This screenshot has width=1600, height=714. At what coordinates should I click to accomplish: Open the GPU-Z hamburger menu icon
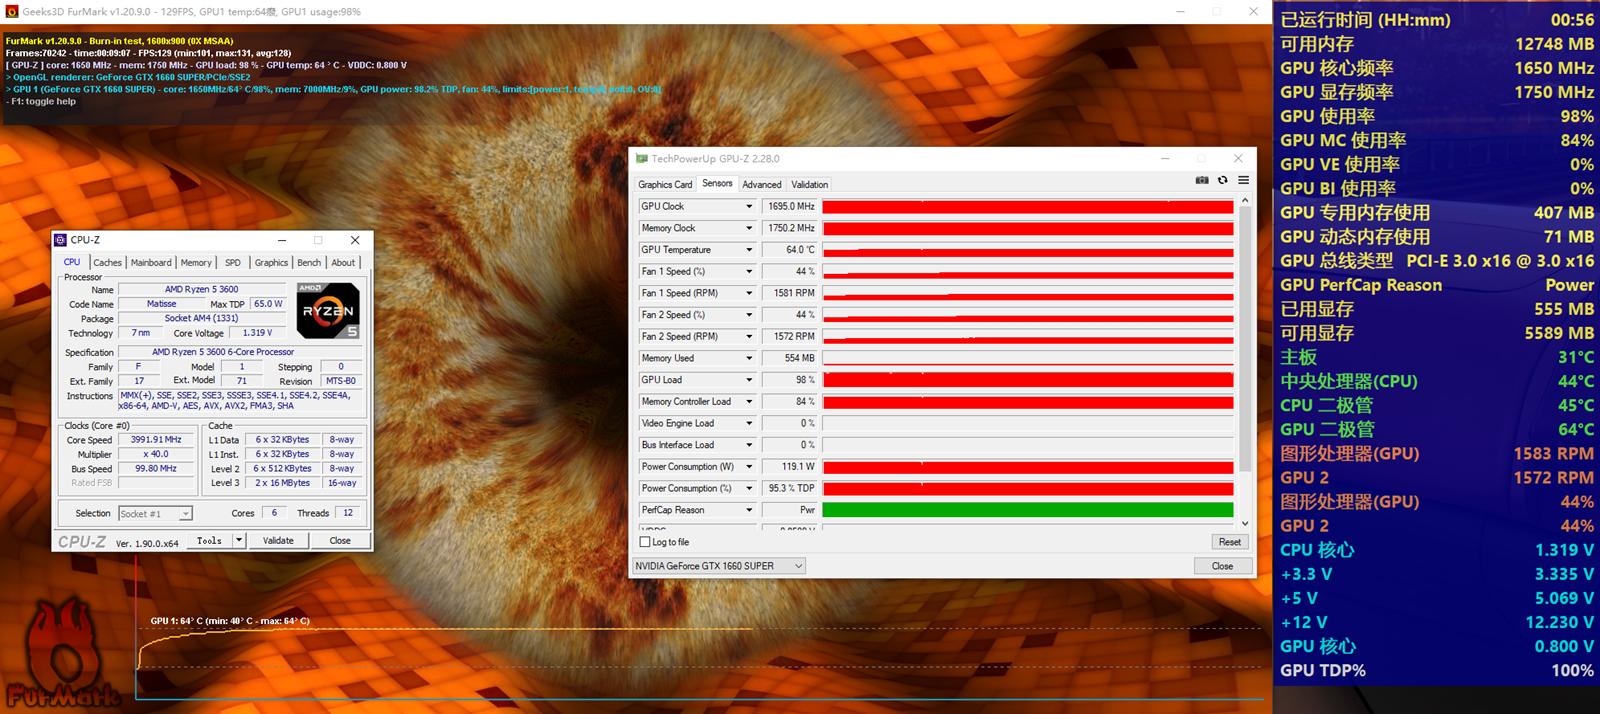(x=1243, y=180)
